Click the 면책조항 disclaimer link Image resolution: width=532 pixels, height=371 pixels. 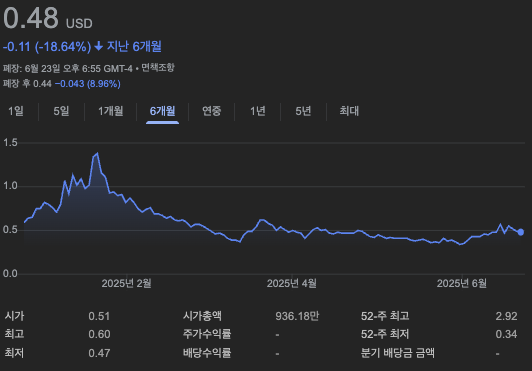tap(158, 68)
